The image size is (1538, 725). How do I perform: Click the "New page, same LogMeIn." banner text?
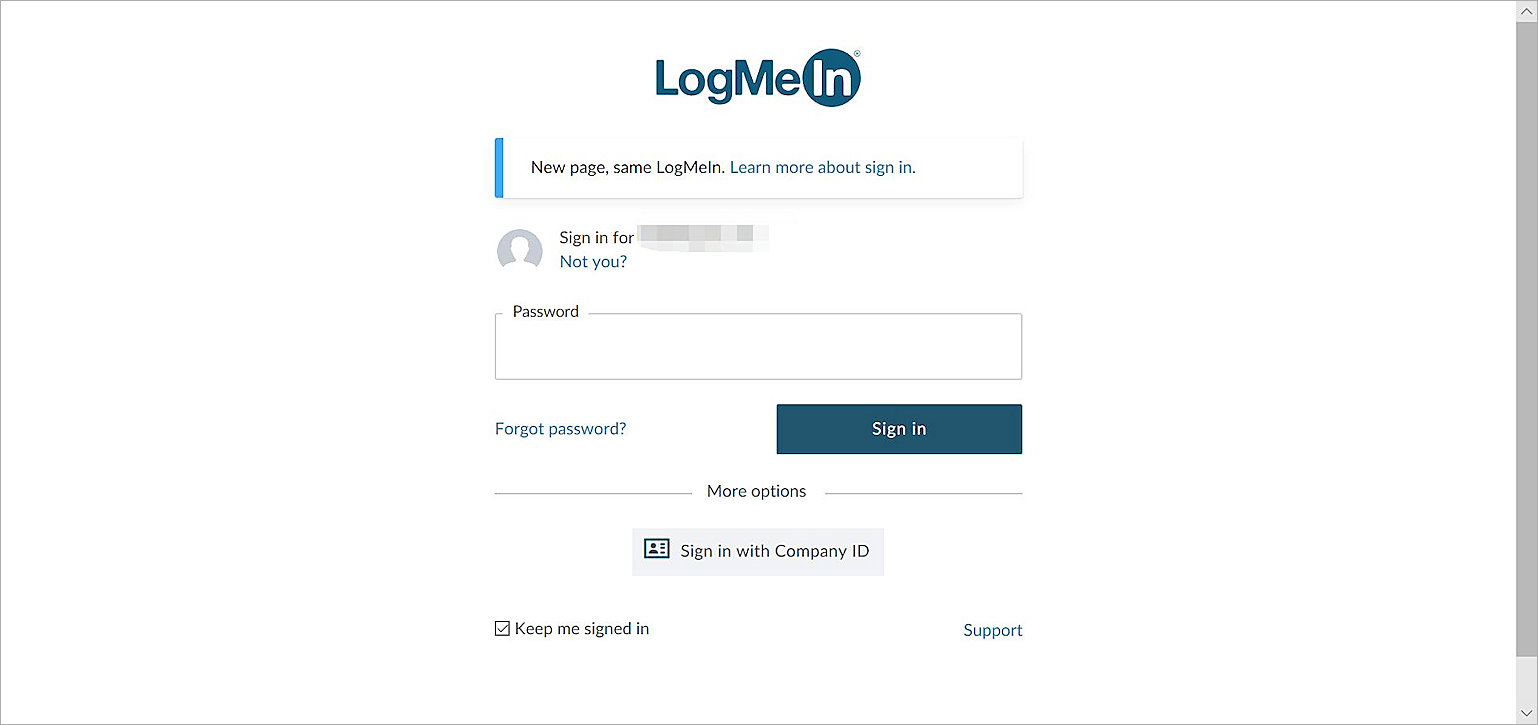[x=627, y=168]
